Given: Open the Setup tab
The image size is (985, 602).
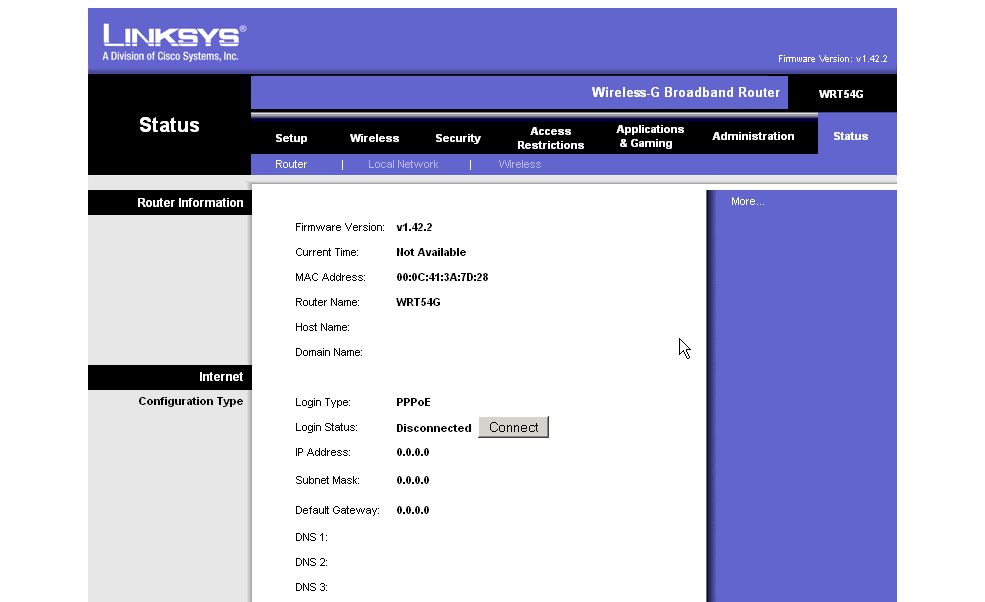Looking at the screenshot, I should pyautogui.click(x=291, y=138).
